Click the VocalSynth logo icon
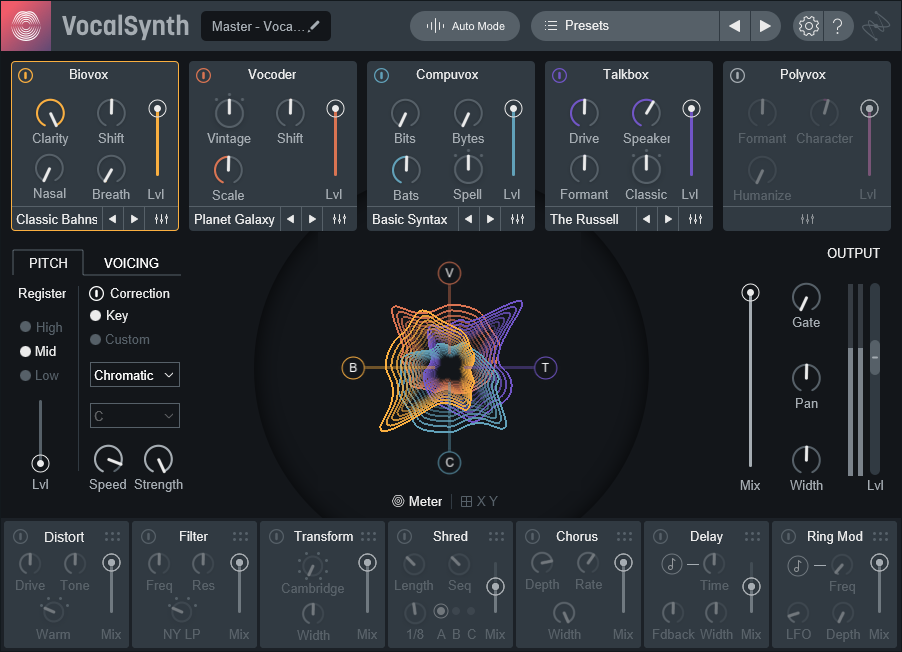Image resolution: width=902 pixels, height=652 pixels. point(26,26)
